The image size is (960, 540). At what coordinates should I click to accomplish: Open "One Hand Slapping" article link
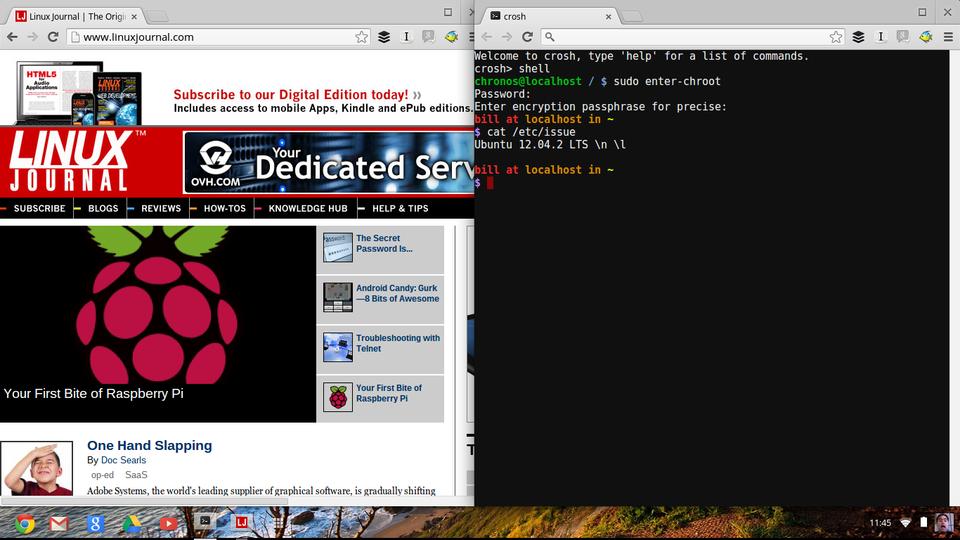(x=149, y=445)
